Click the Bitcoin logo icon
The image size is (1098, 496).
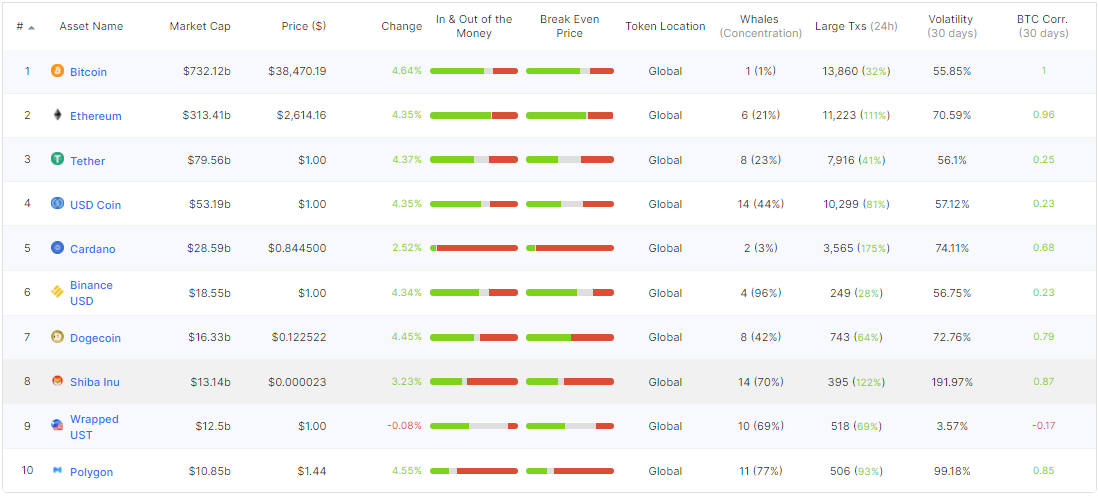(x=57, y=71)
